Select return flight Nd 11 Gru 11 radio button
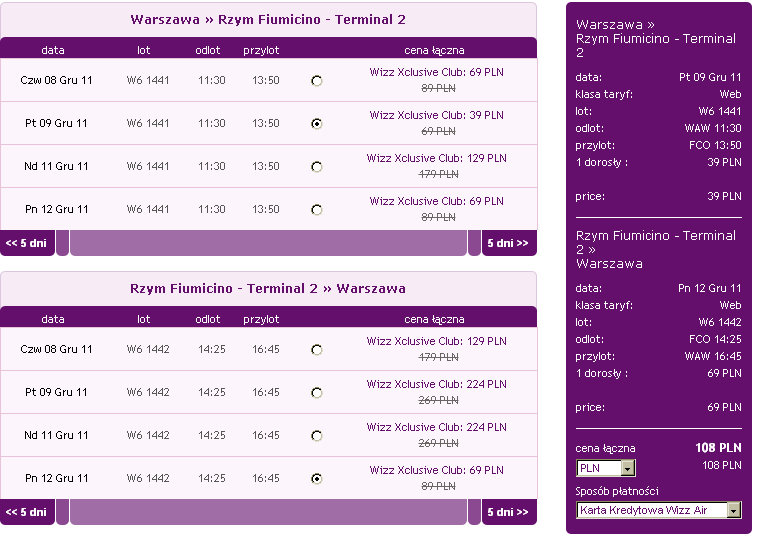The height and width of the screenshot is (540, 762). pyautogui.click(x=316, y=435)
